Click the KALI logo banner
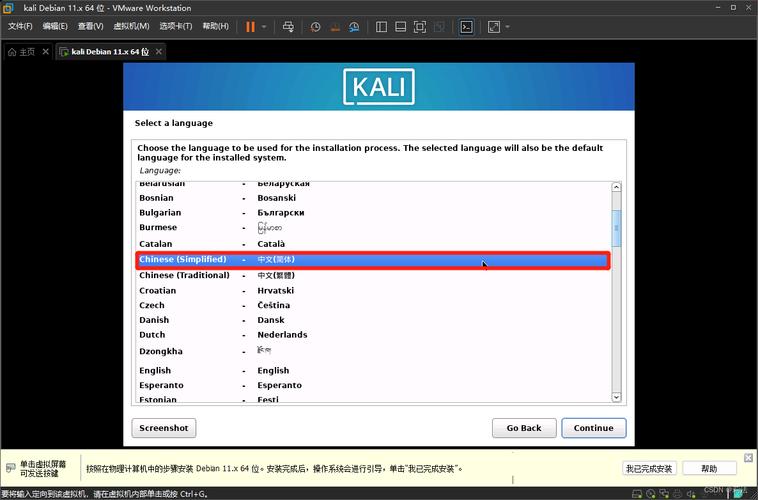758x500 pixels. point(379,87)
